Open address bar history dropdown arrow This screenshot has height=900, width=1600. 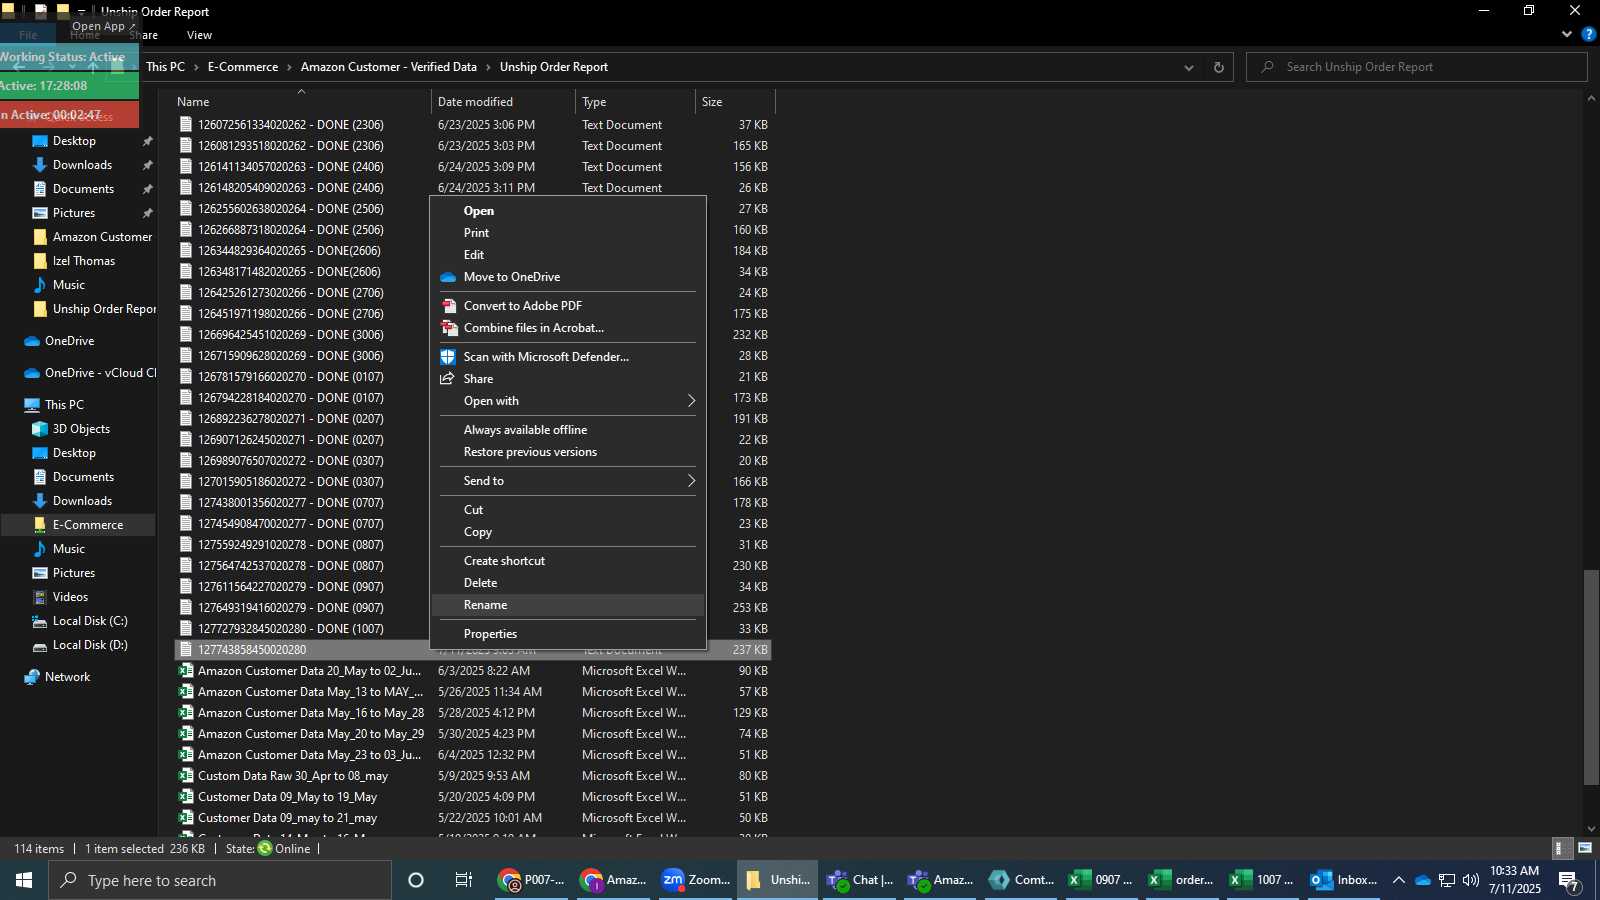tap(1188, 67)
